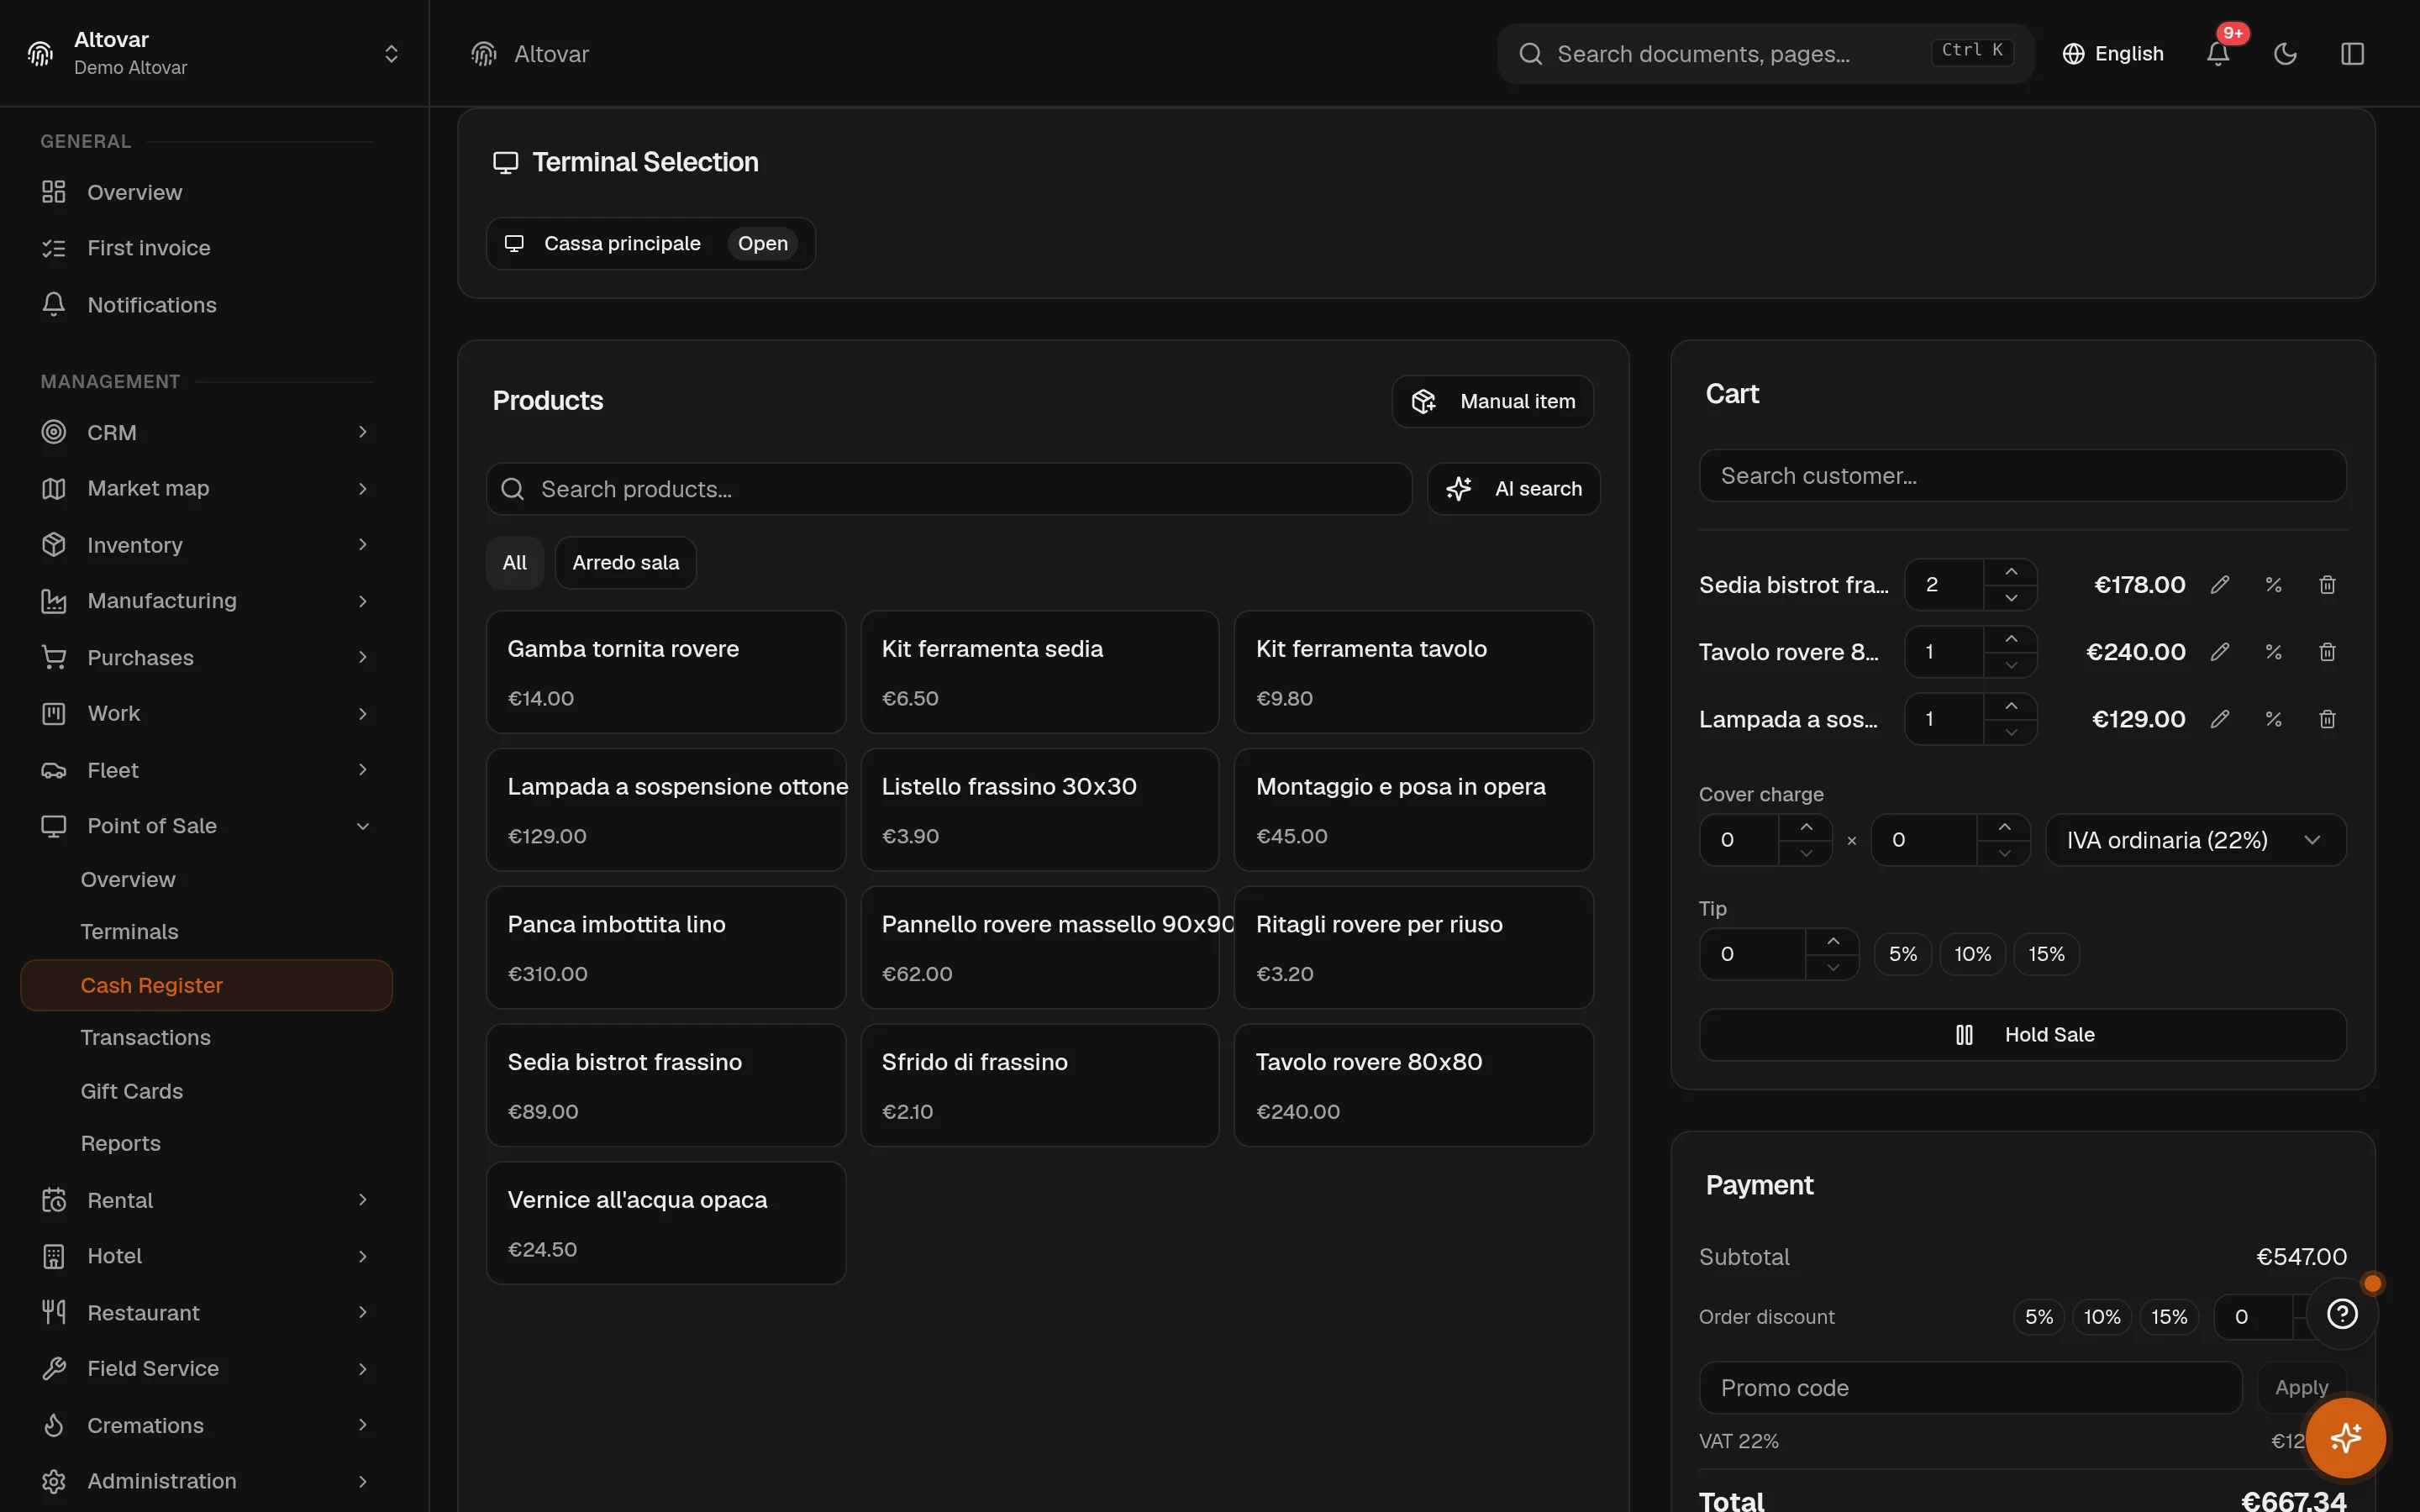
Task: Apply 5% order discount
Action: click(2038, 1317)
